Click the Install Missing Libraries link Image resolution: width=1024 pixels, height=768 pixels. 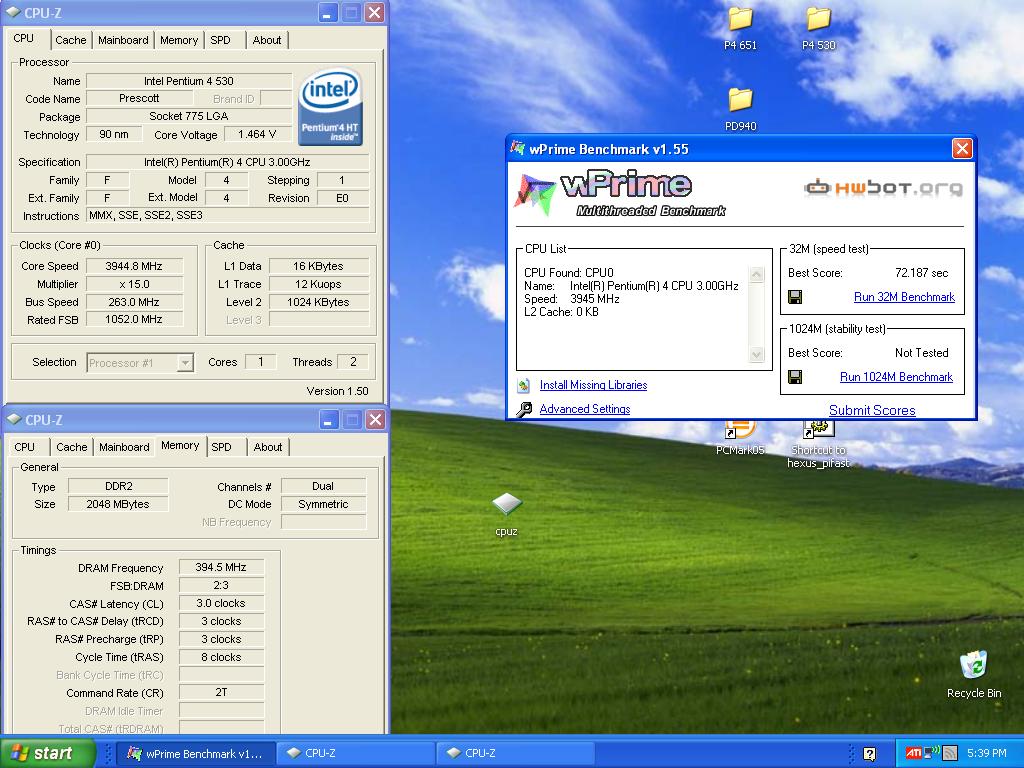pos(594,385)
